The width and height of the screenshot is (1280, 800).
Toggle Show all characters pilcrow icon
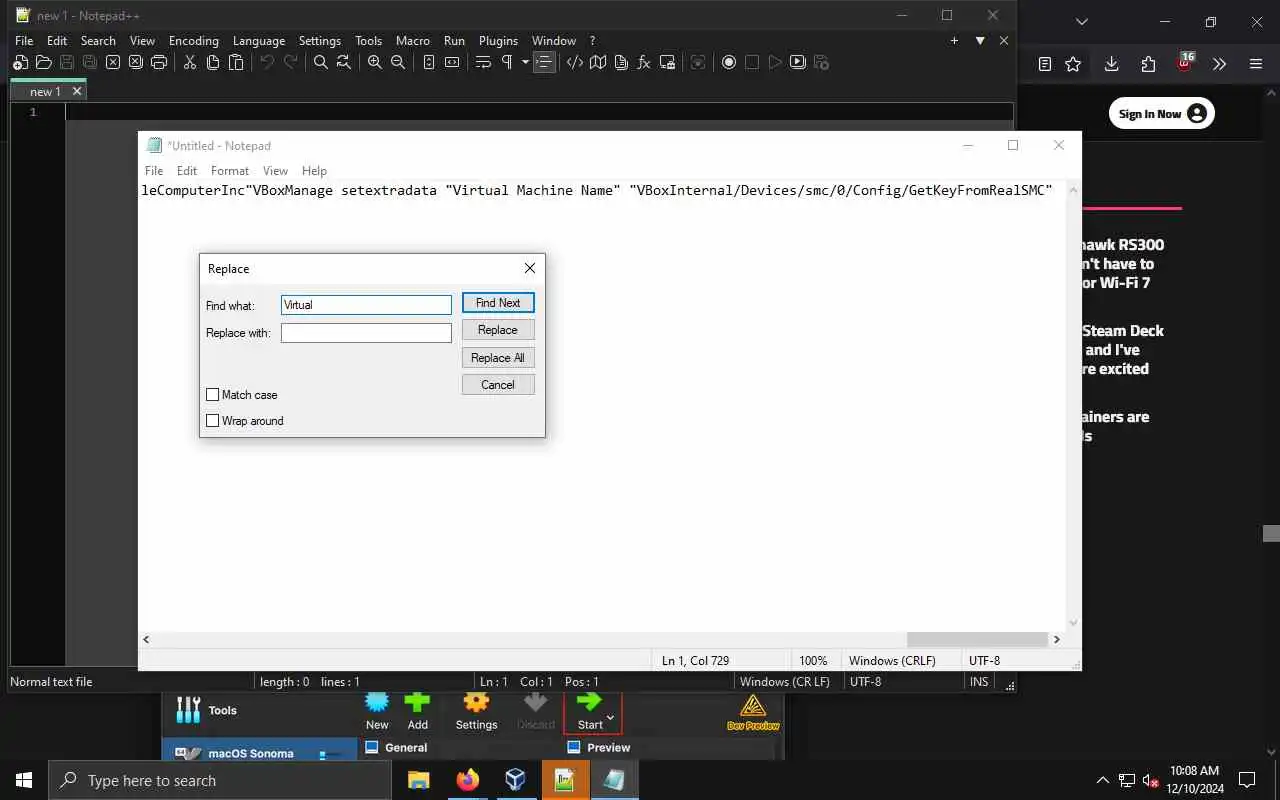click(x=507, y=62)
